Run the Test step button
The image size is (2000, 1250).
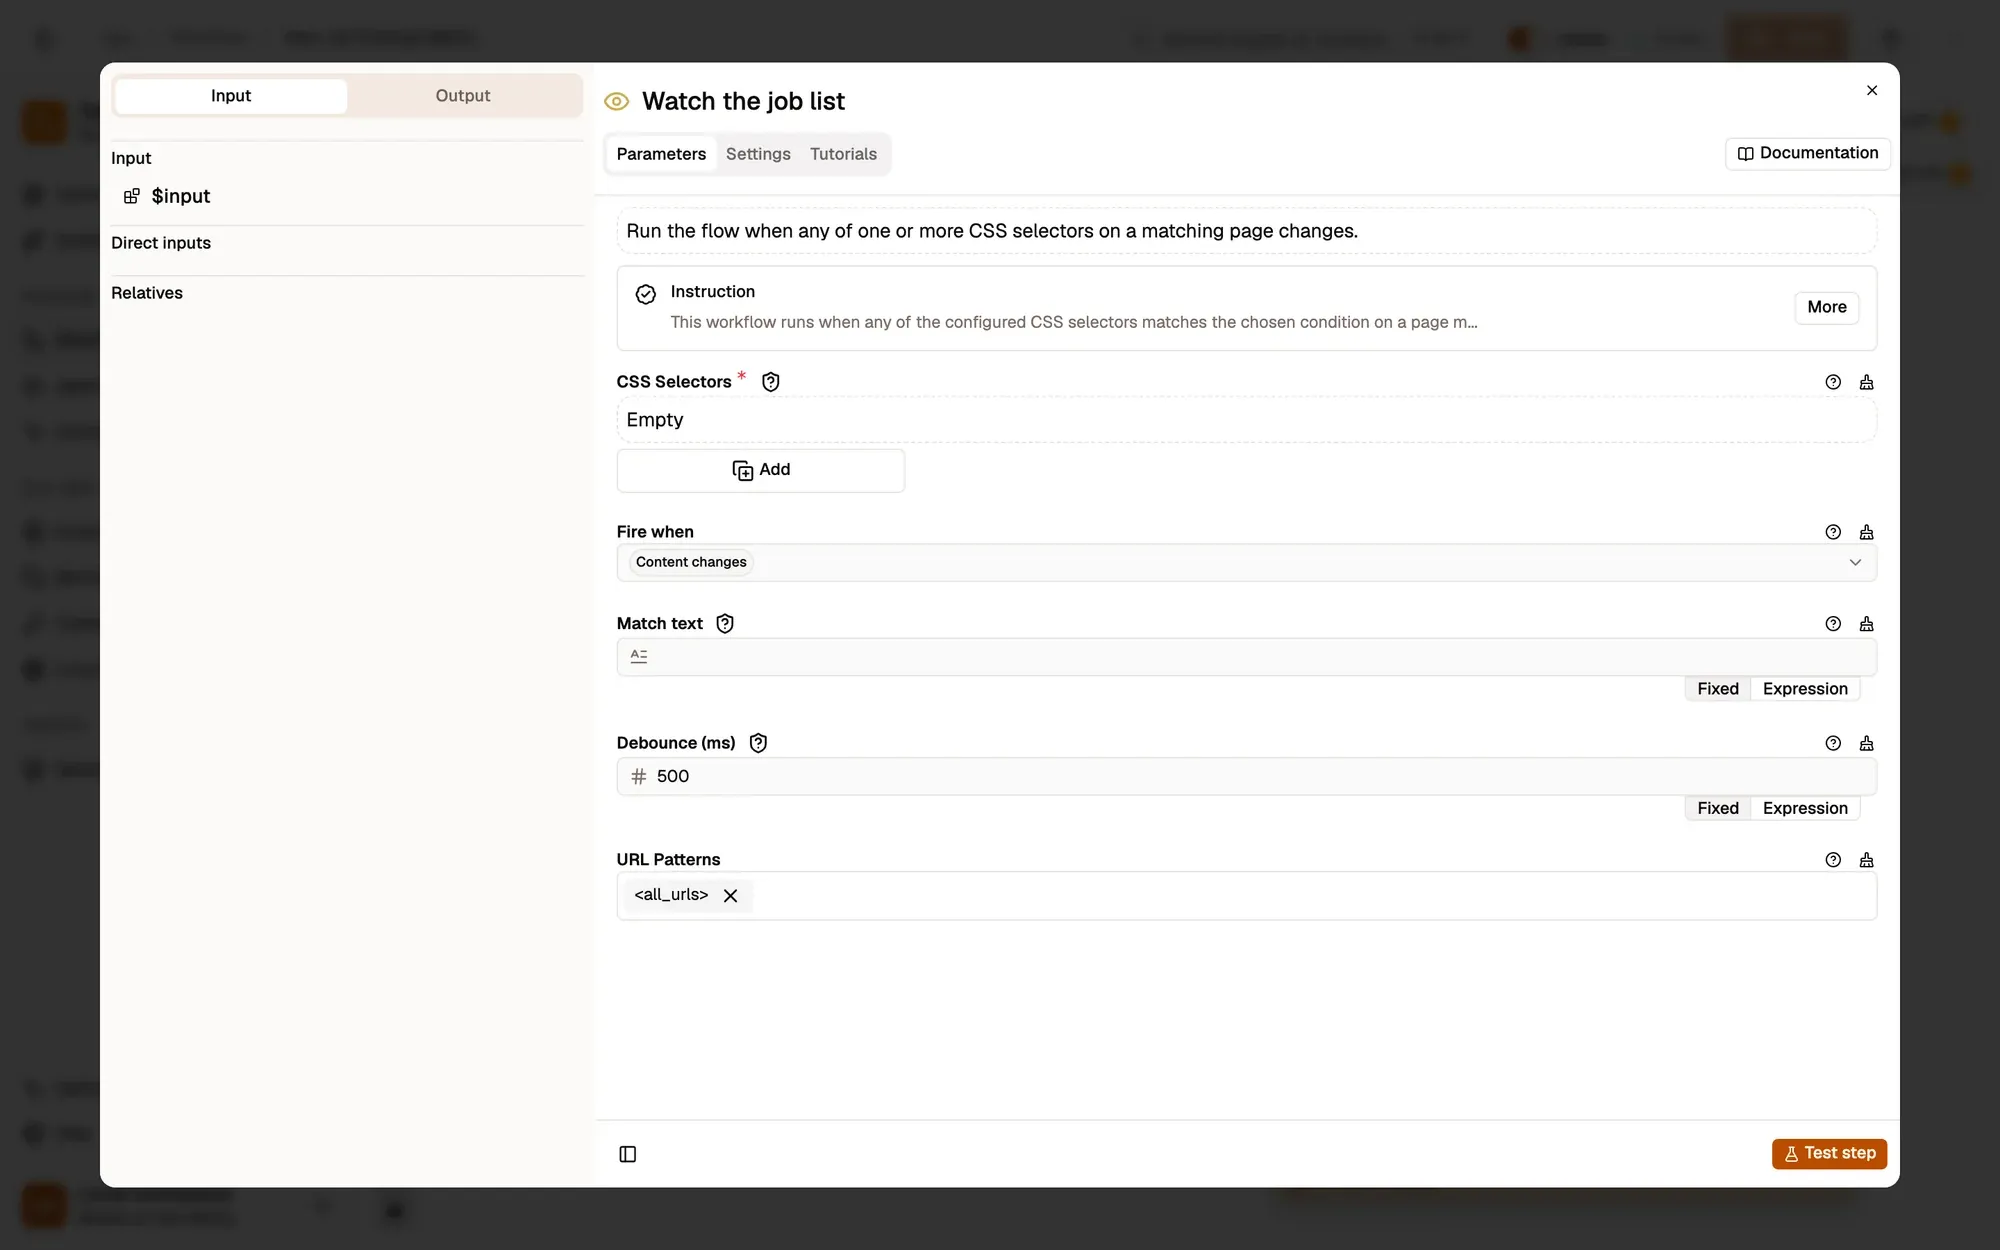pyautogui.click(x=1829, y=1153)
